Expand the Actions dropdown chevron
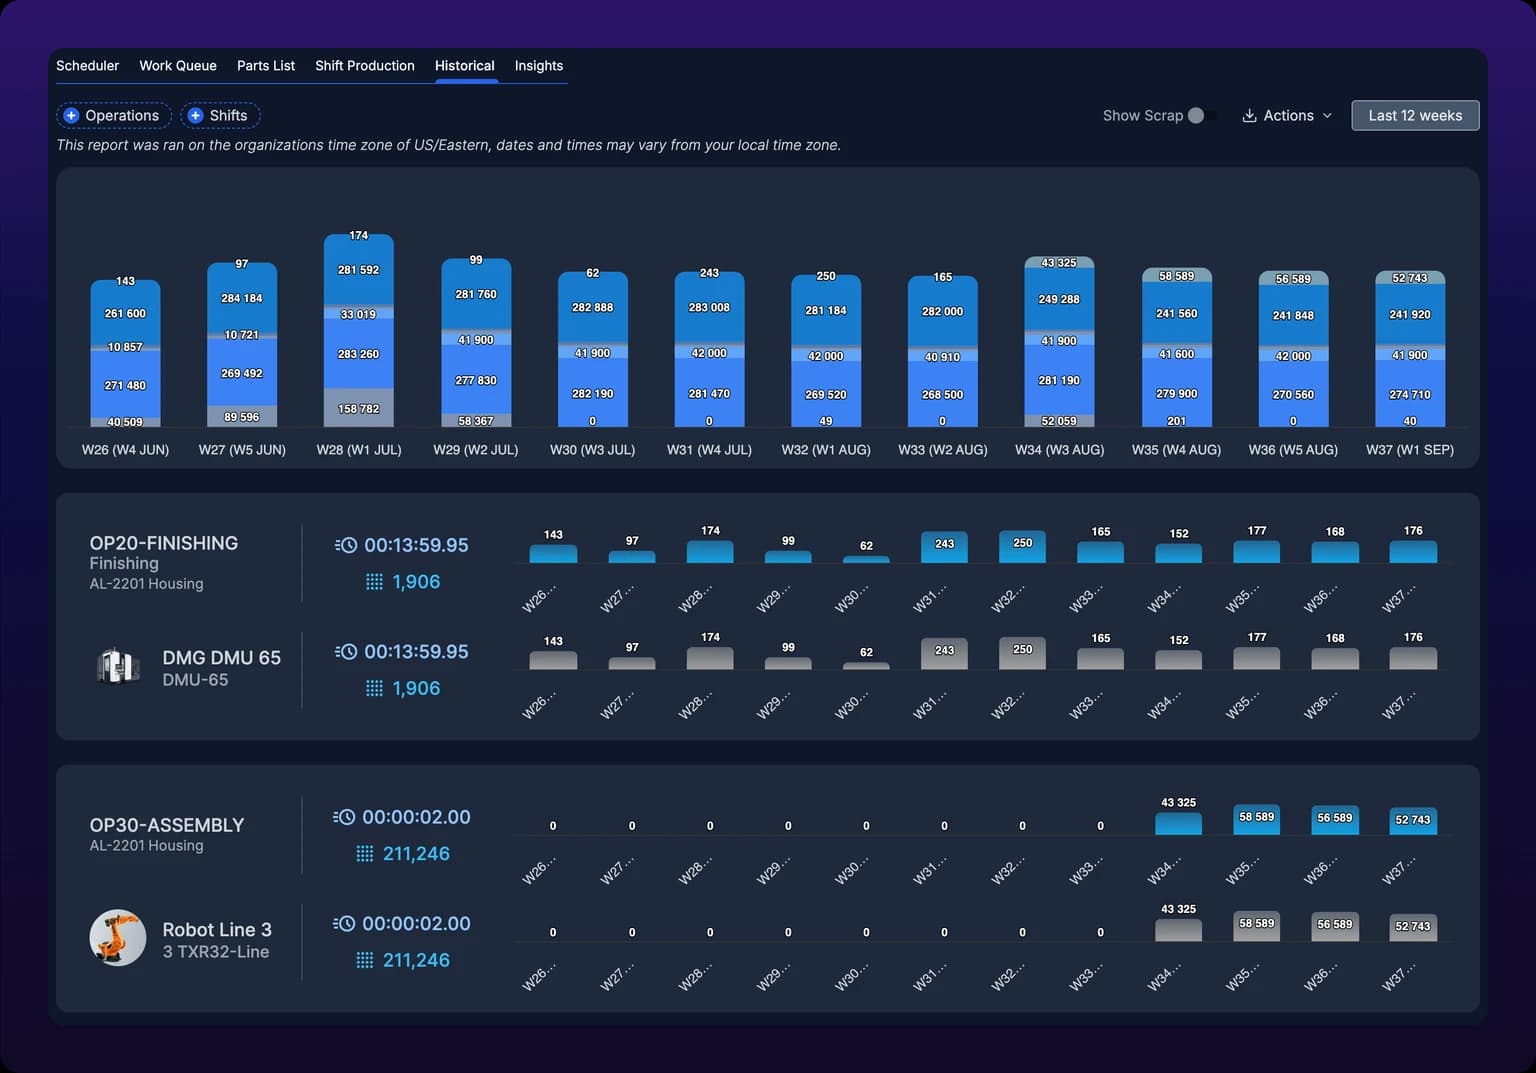The width and height of the screenshot is (1536, 1073). tap(1327, 116)
